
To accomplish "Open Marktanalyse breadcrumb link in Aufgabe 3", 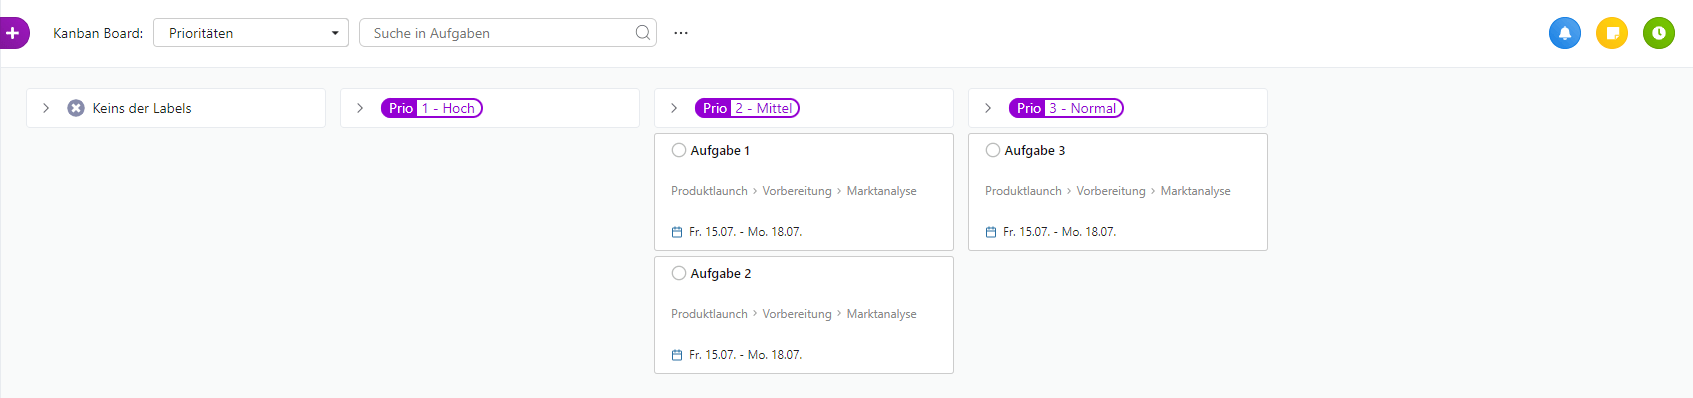I will (x=1195, y=191).
